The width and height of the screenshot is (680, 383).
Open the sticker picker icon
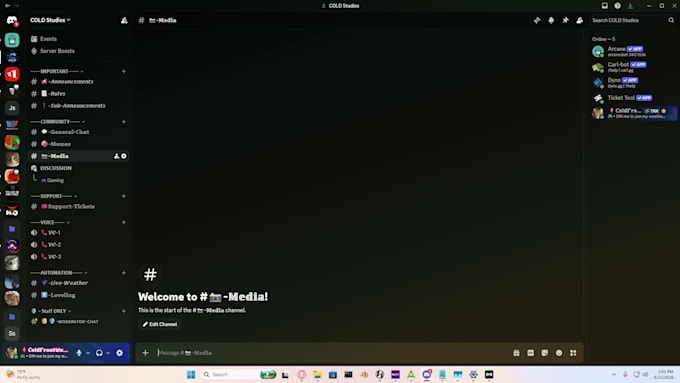[x=545, y=353]
